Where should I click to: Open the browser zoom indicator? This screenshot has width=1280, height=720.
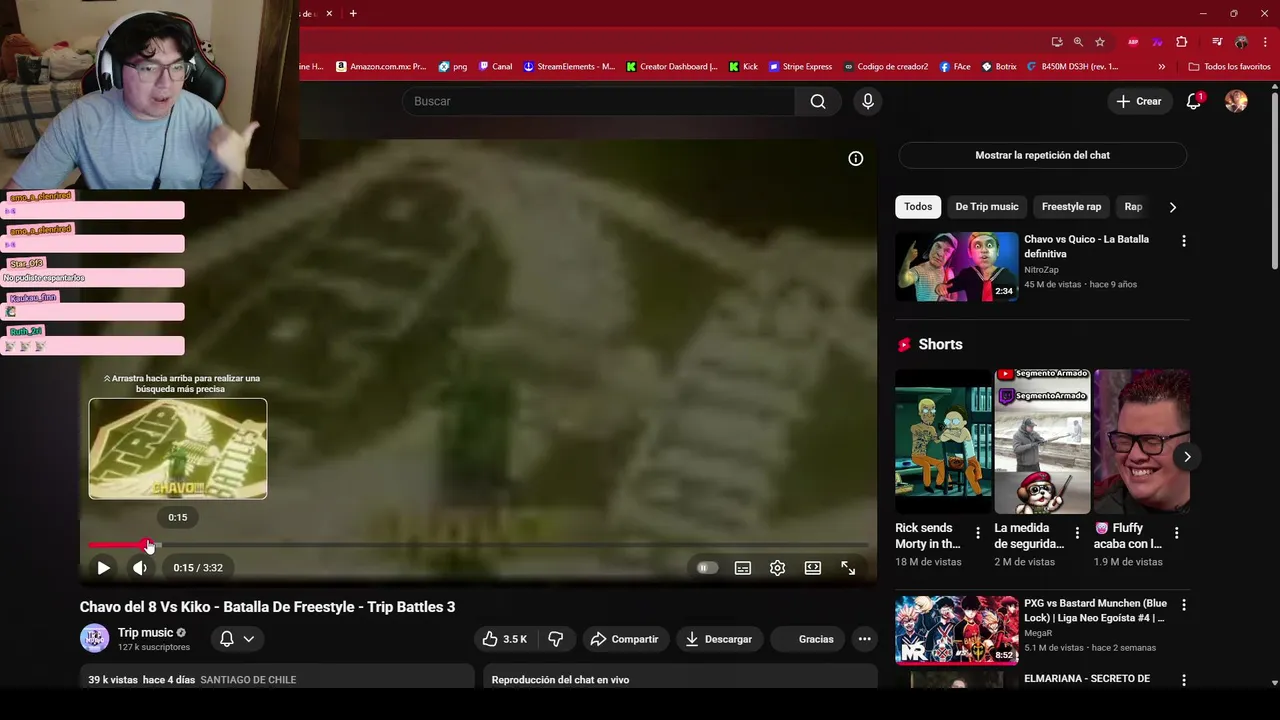coord(1078,42)
